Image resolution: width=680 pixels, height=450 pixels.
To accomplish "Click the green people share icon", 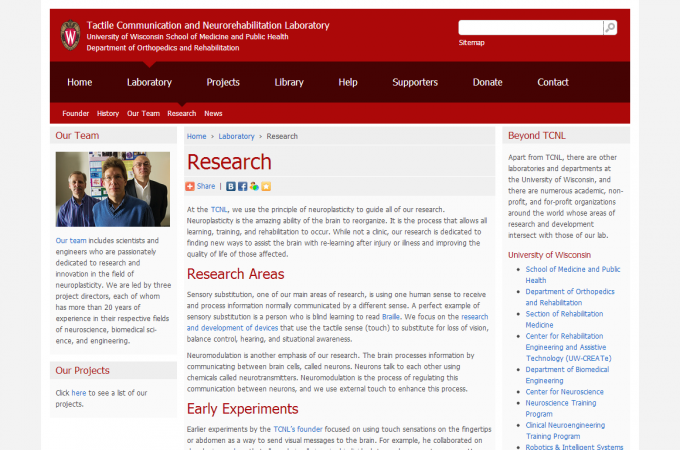I will click(x=254, y=186).
